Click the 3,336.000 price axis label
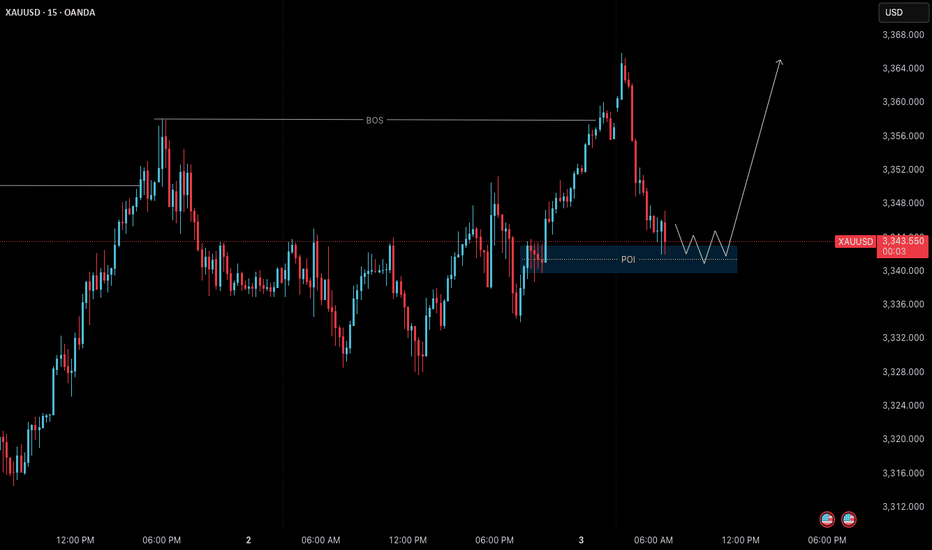This screenshot has width=932, height=550. click(x=903, y=304)
